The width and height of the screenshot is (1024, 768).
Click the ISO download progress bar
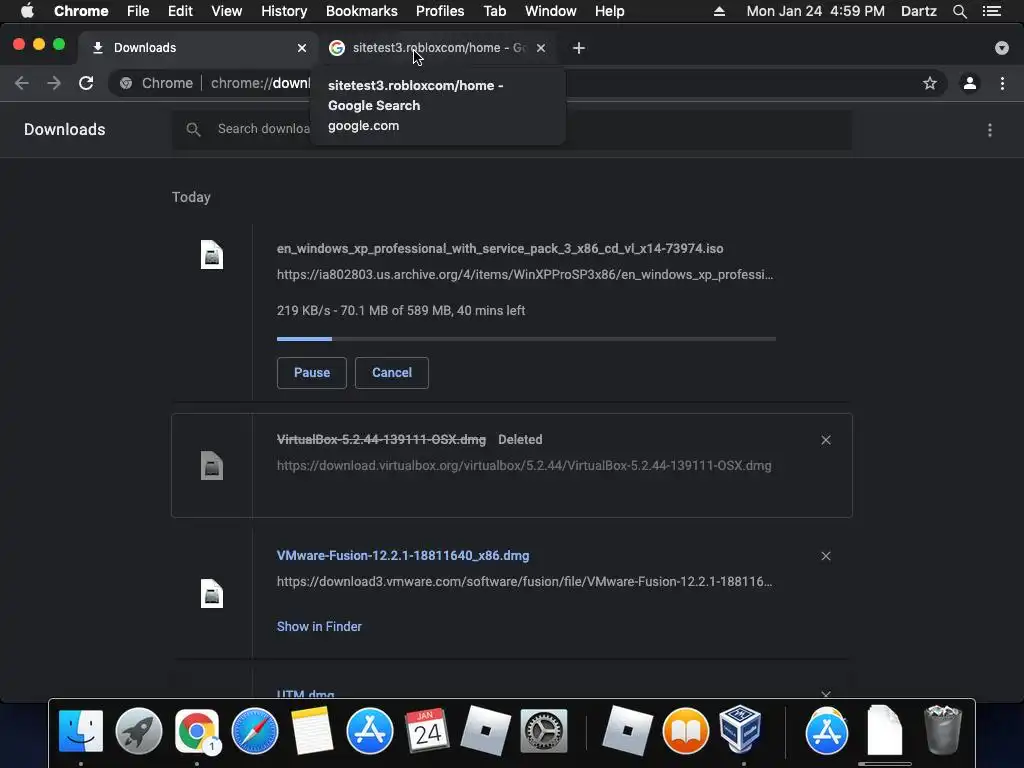[x=526, y=339]
